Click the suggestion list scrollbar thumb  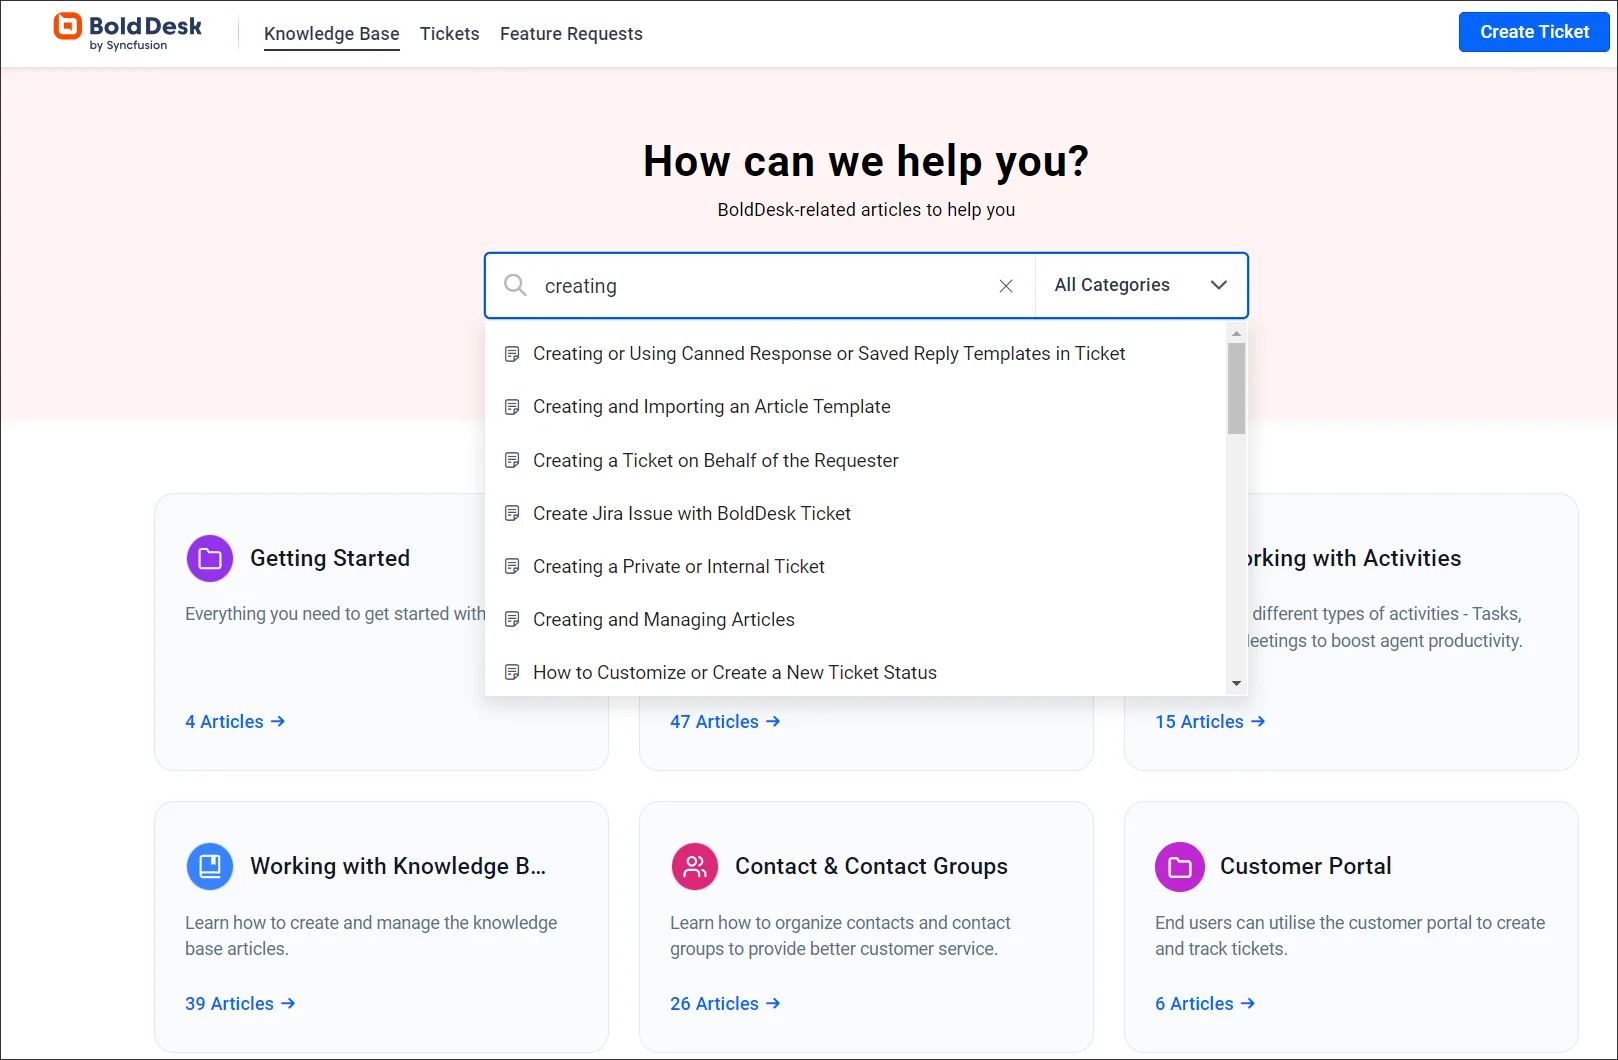[x=1236, y=388]
